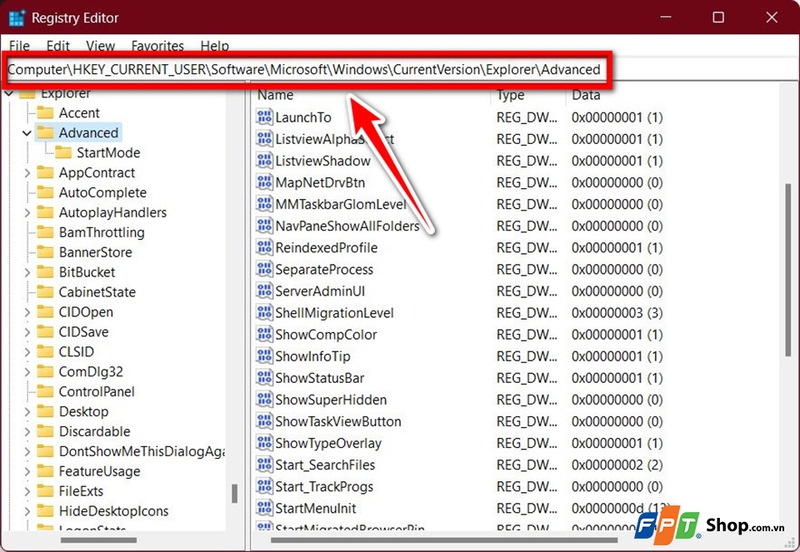Click the StartMenuInit value icon
Image resolution: width=800 pixels, height=552 pixels.
[264, 508]
